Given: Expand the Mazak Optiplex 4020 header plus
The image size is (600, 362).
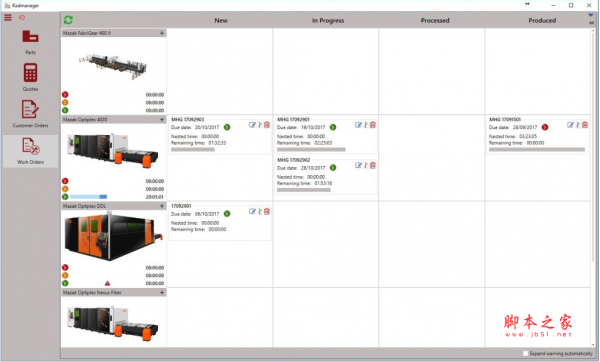Looking at the screenshot, I should (162, 120).
